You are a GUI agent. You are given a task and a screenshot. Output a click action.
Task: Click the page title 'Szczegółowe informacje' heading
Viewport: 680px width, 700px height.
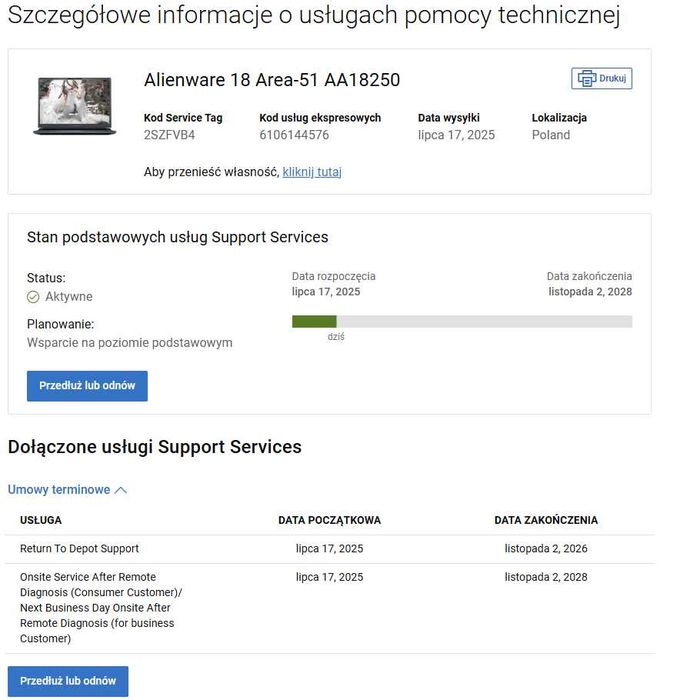(x=313, y=15)
